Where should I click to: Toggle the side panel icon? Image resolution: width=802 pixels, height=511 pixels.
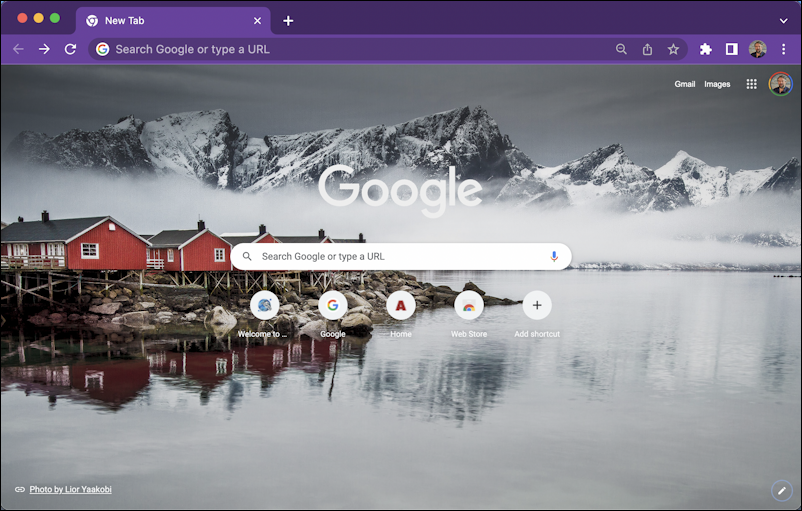[731, 49]
